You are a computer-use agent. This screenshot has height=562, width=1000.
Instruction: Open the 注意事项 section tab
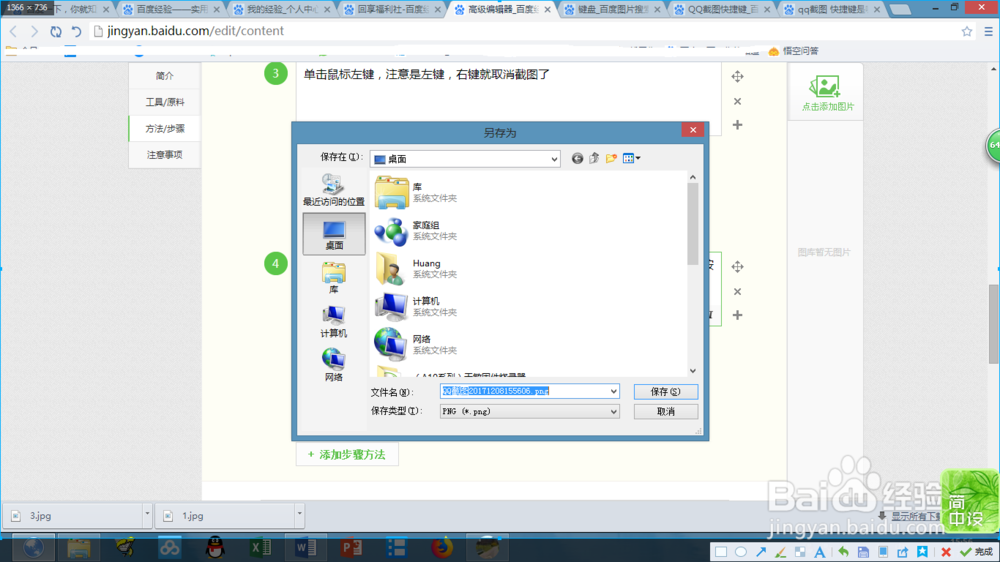tap(165, 154)
